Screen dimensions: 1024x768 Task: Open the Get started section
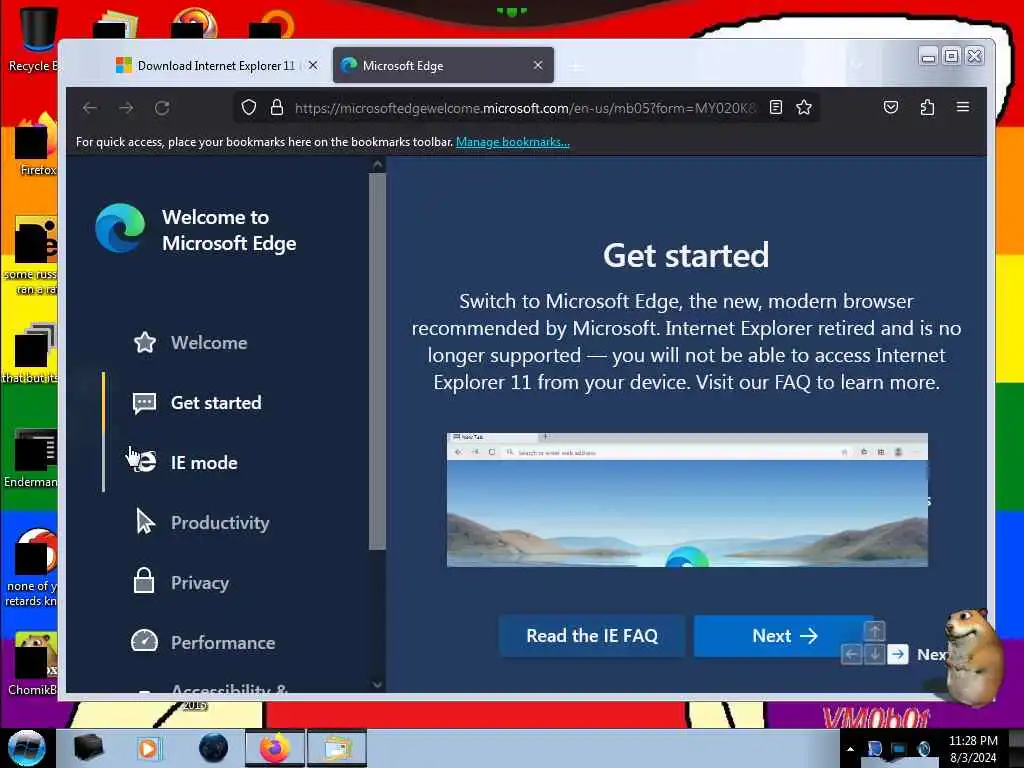(x=216, y=403)
